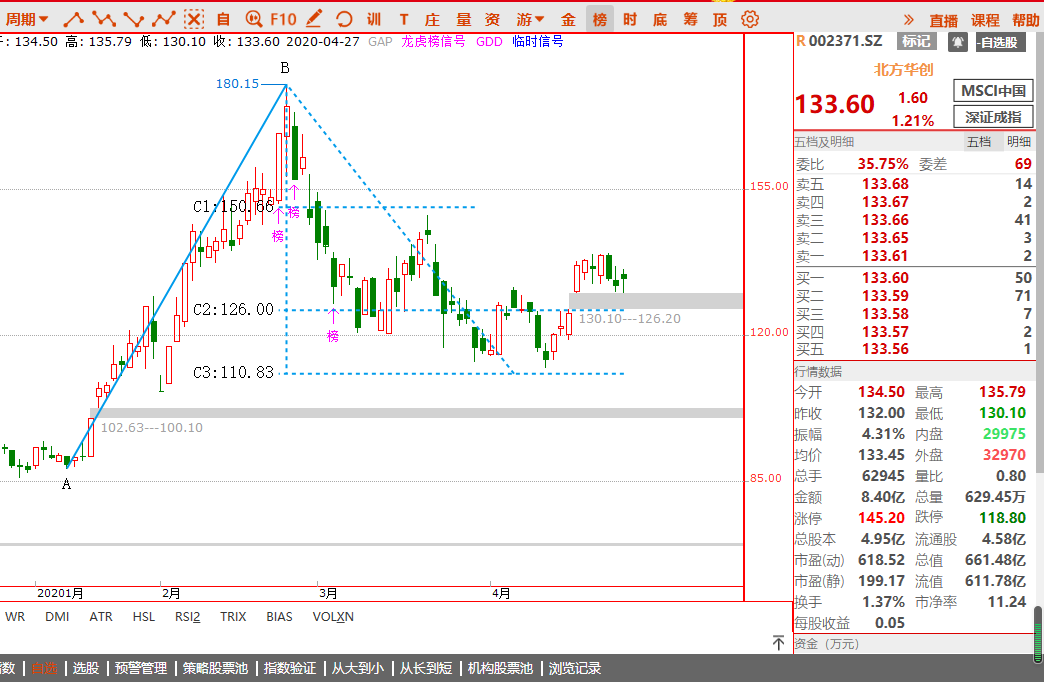This screenshot has height=682, width=1044.
Task: Click the 筹 toolbar icon
Action: coord(690,19)
